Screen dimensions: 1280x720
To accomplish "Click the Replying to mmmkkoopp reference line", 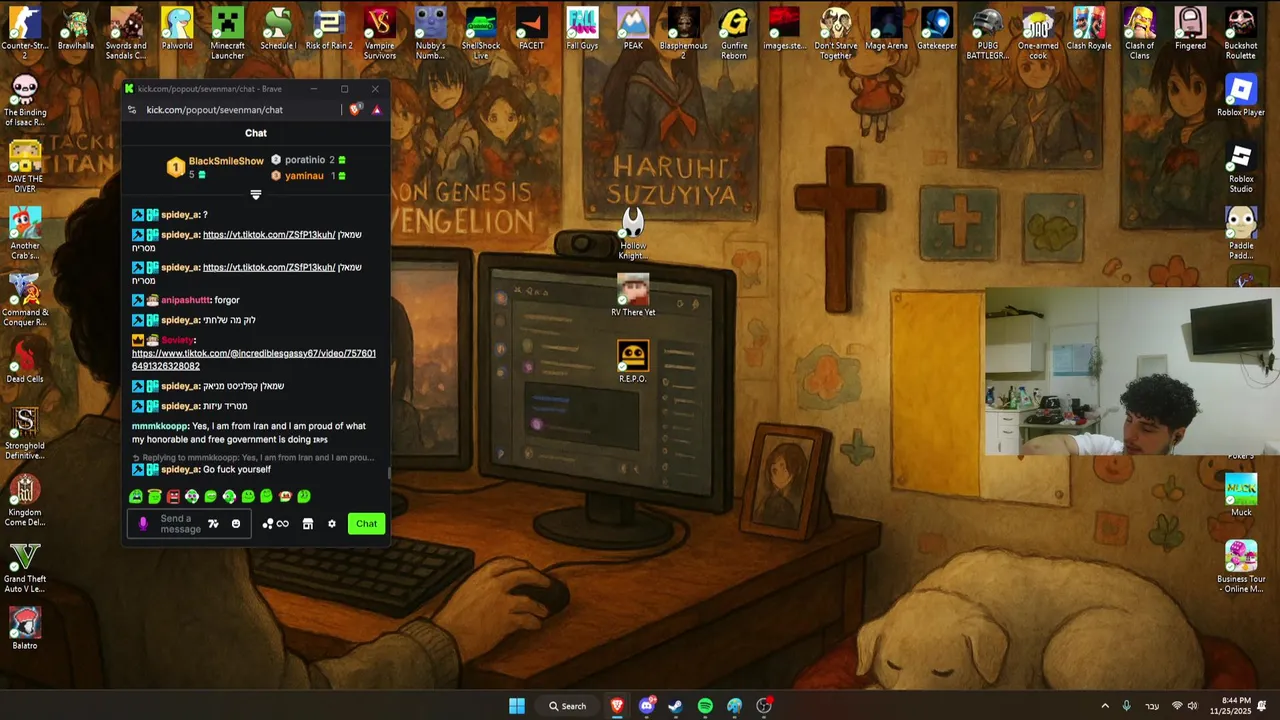I will [x=254, y=458].
